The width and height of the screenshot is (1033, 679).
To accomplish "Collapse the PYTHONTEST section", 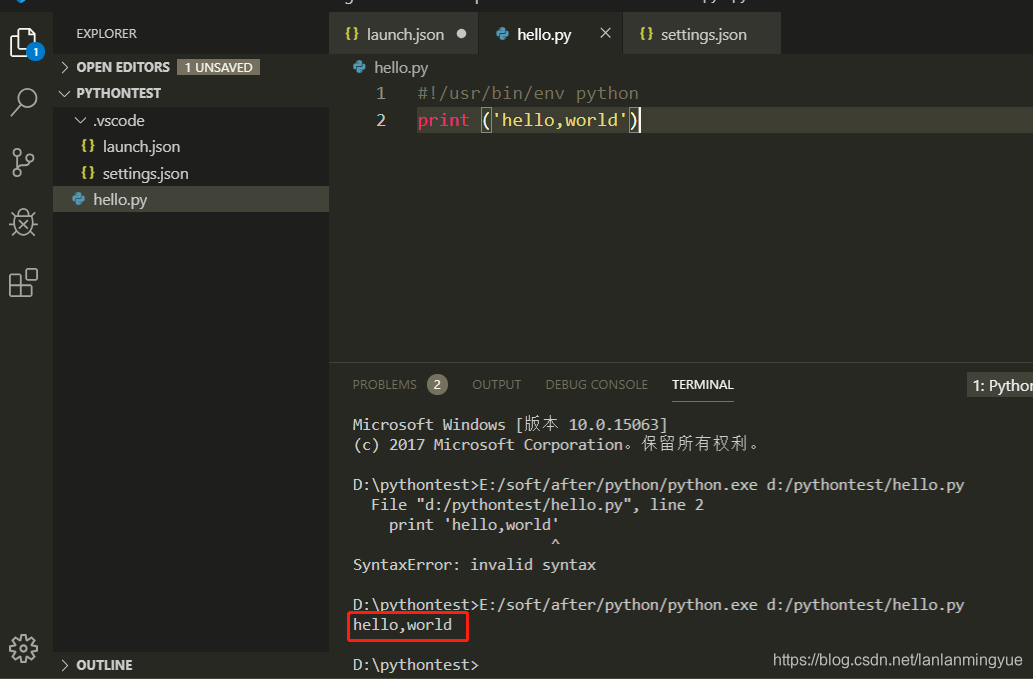I will (x=64, y=92).
